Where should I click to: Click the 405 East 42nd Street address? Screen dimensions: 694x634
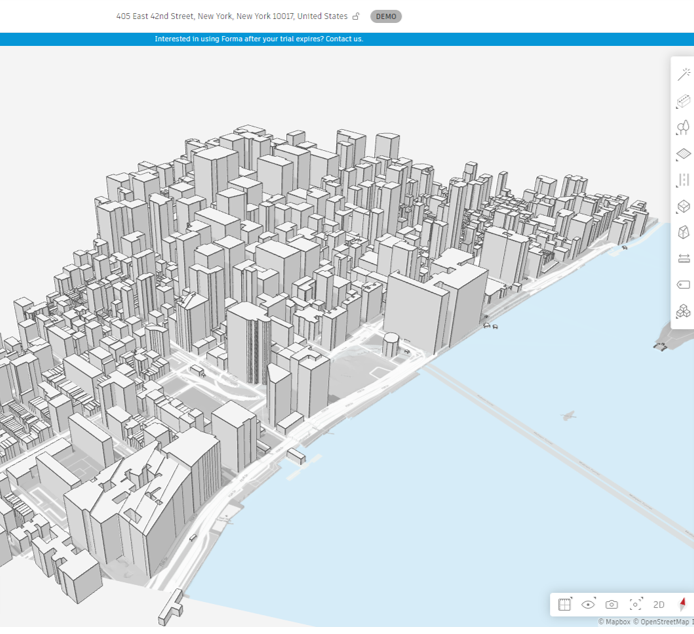point(231,16)
